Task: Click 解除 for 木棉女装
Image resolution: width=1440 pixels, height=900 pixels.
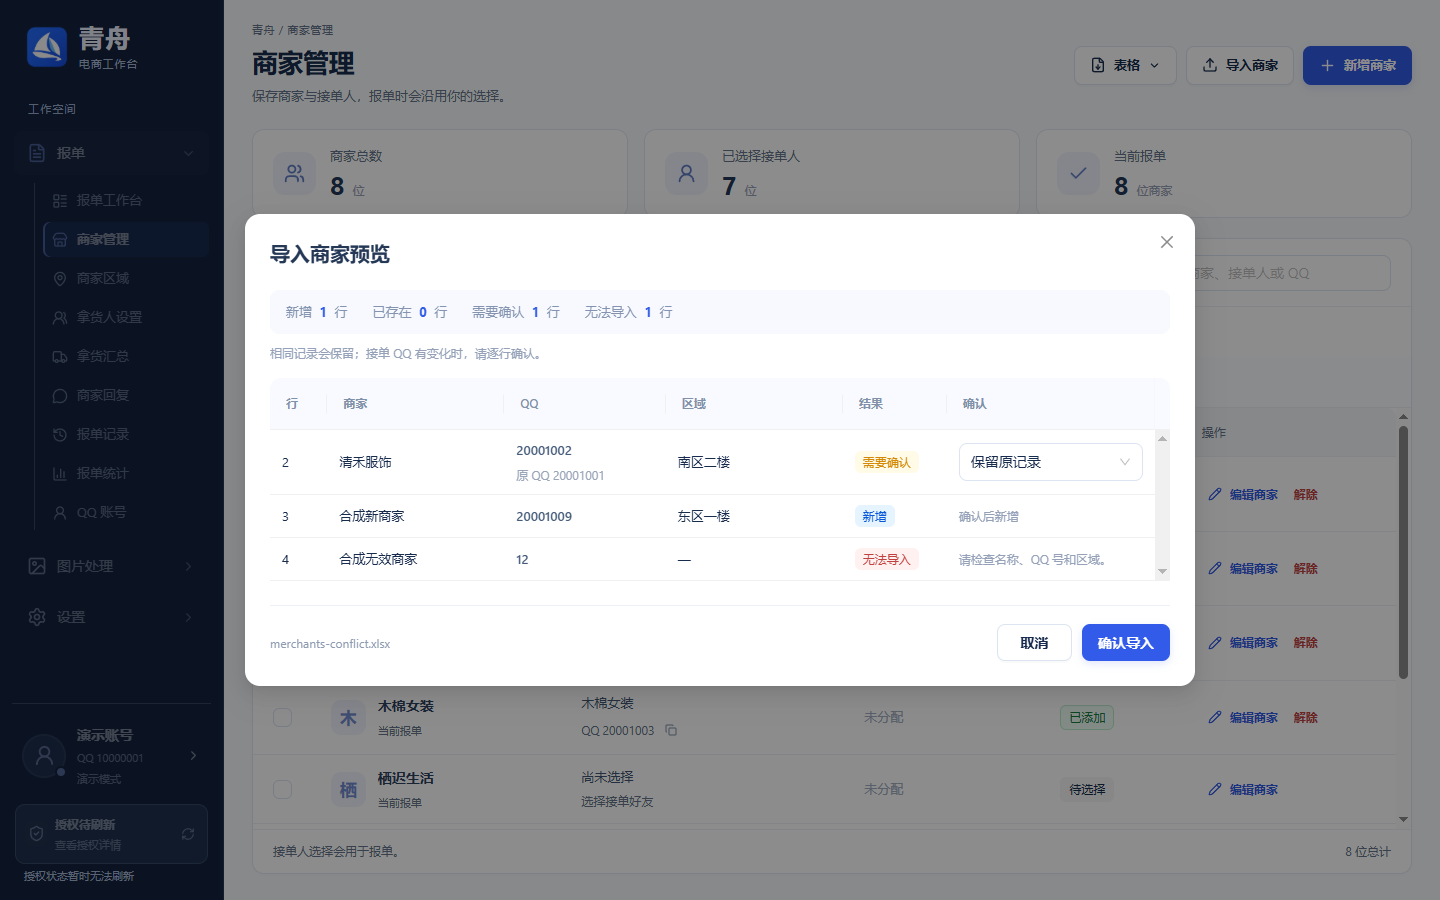Action: pos(1305,717)
